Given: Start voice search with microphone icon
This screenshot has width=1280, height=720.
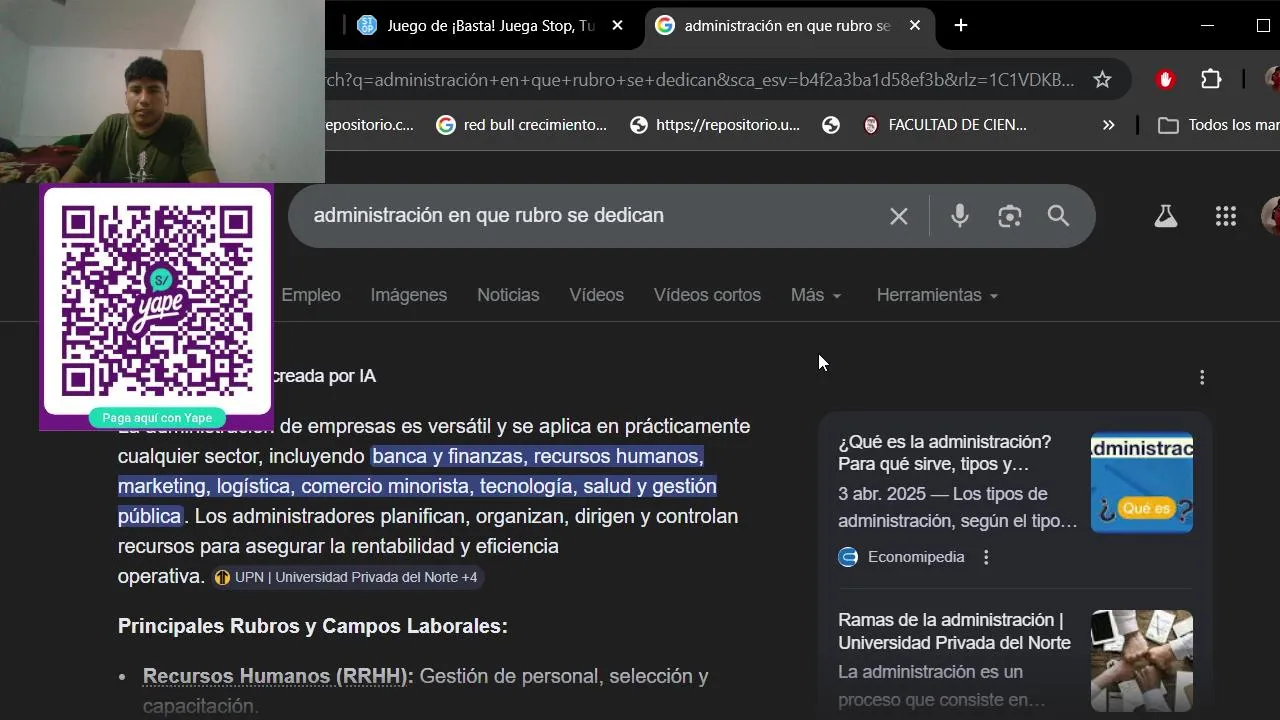Looking at the screenshot, I should pyautogui.click(x=960, y=216).
